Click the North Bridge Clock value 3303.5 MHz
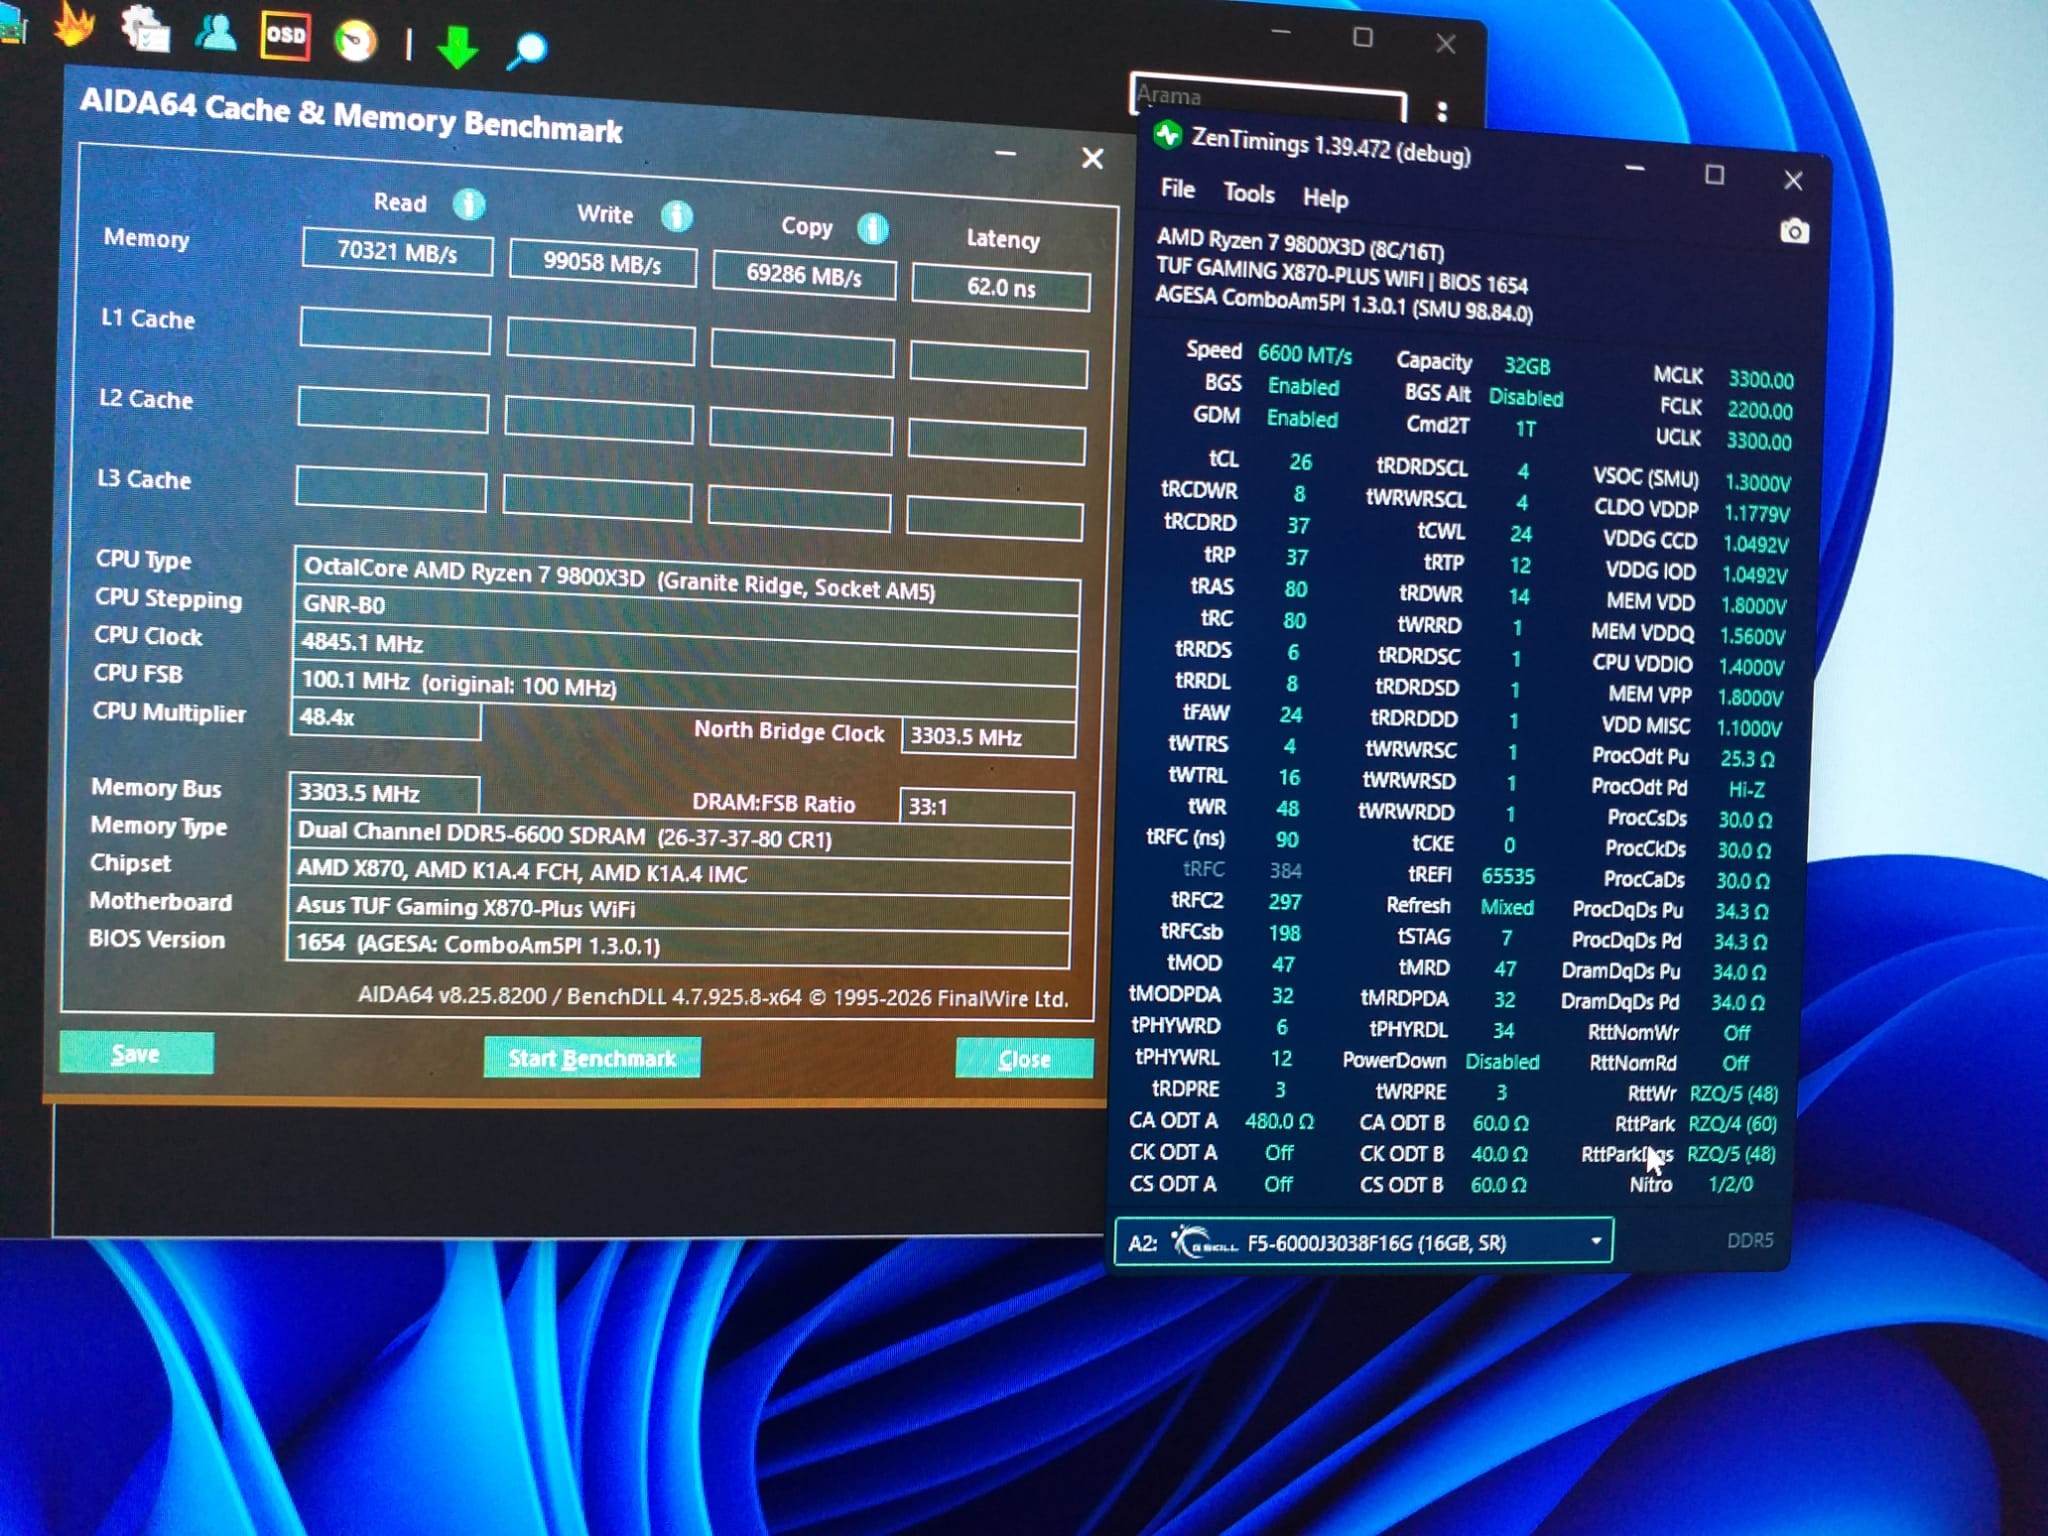 pos(988,737)
